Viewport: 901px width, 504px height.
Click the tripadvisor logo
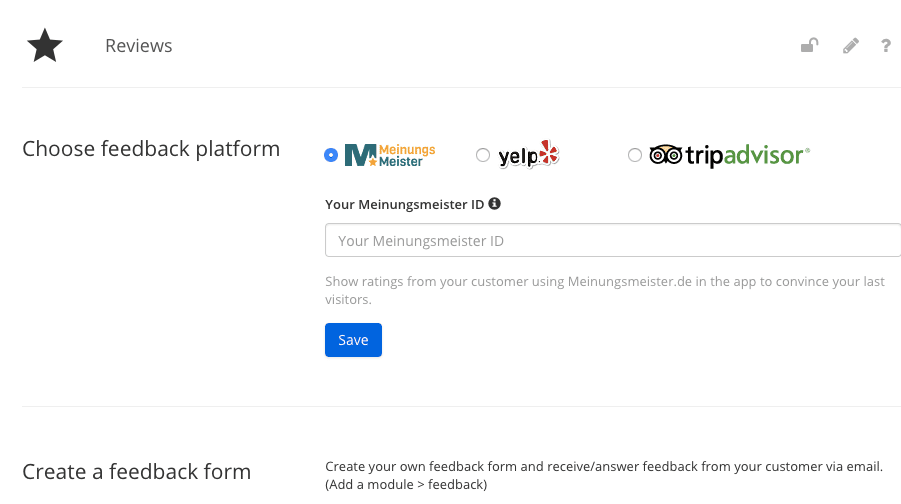730,155
